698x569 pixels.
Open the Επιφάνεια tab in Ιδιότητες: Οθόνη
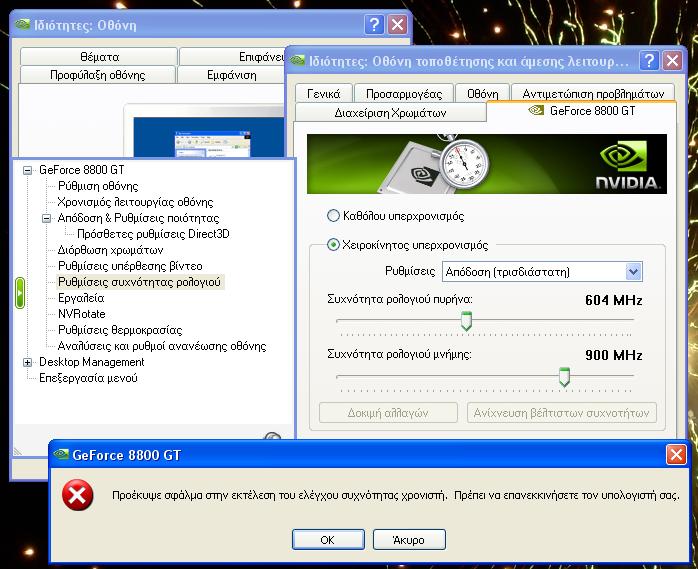tap(231, 57)
